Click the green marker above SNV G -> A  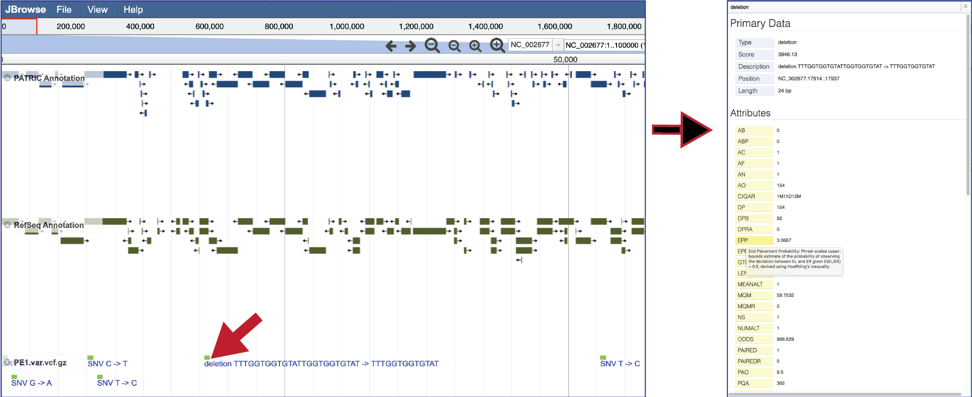14,377
